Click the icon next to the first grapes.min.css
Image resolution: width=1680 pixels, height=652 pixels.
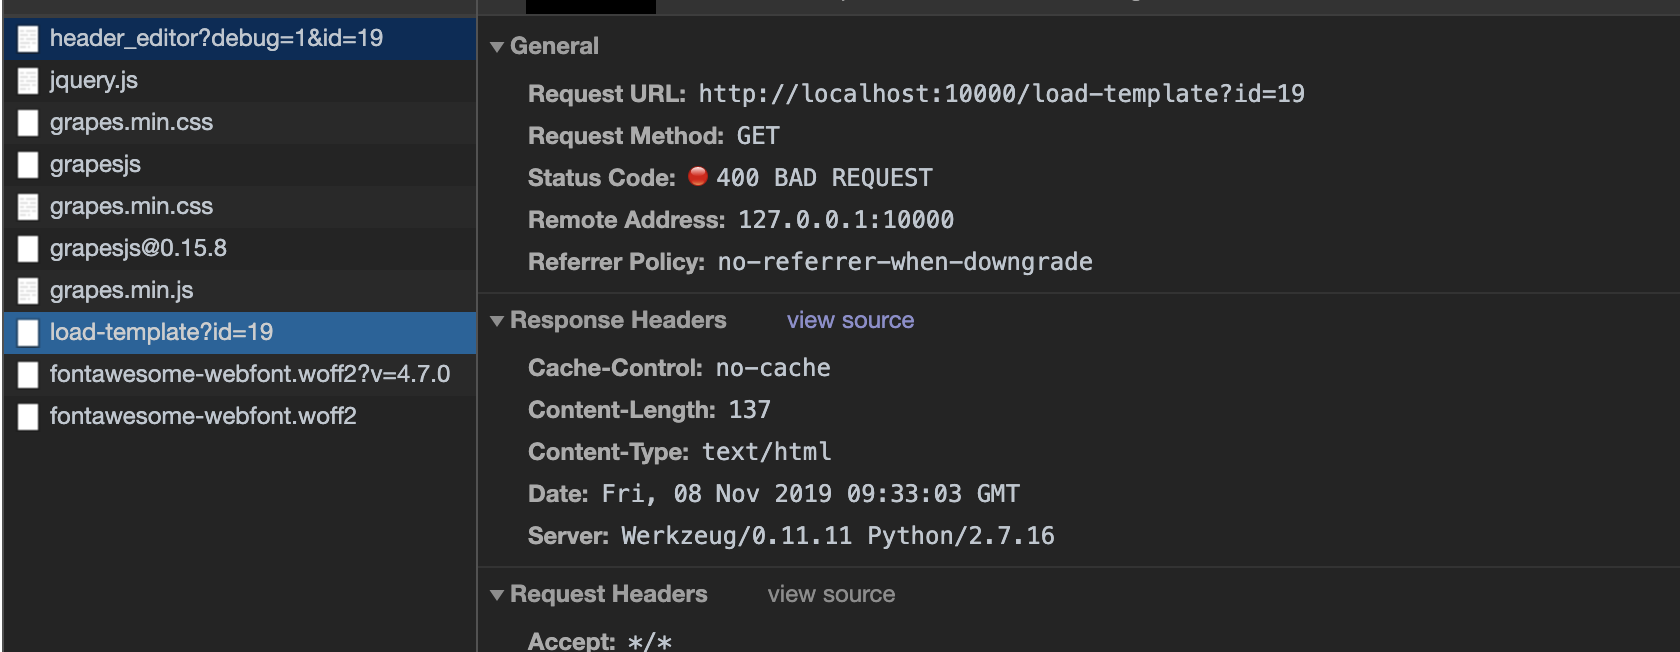(27, 123)
